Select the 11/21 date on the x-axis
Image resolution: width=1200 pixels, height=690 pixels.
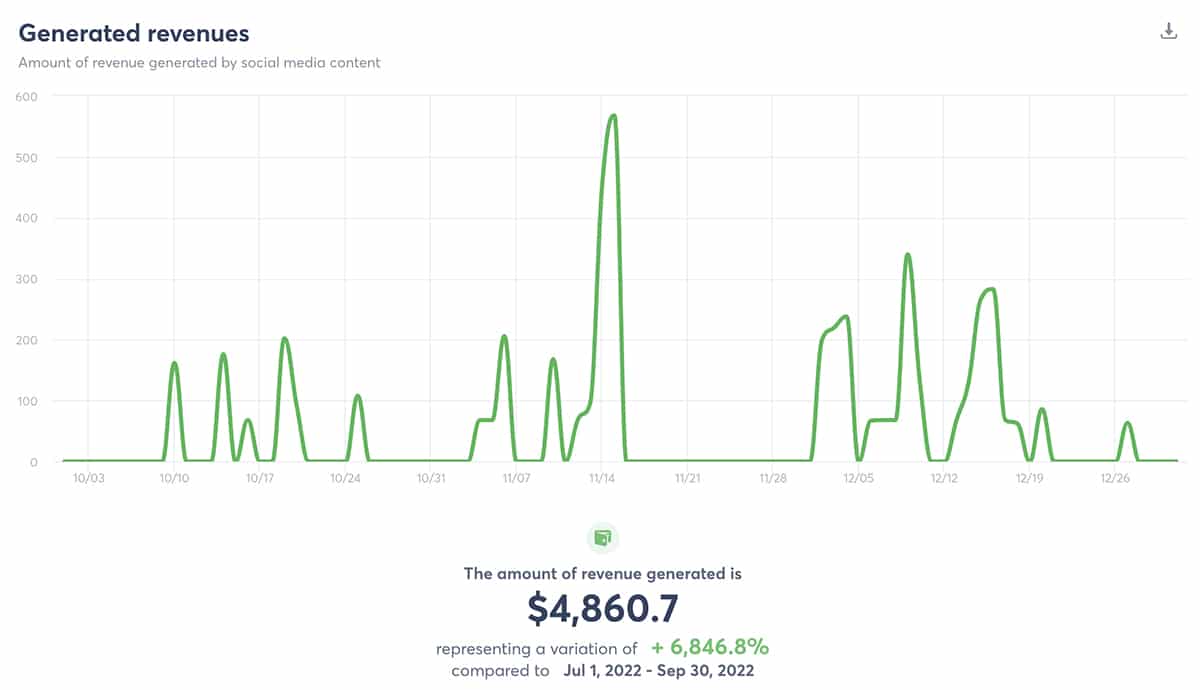pos(687,479)
